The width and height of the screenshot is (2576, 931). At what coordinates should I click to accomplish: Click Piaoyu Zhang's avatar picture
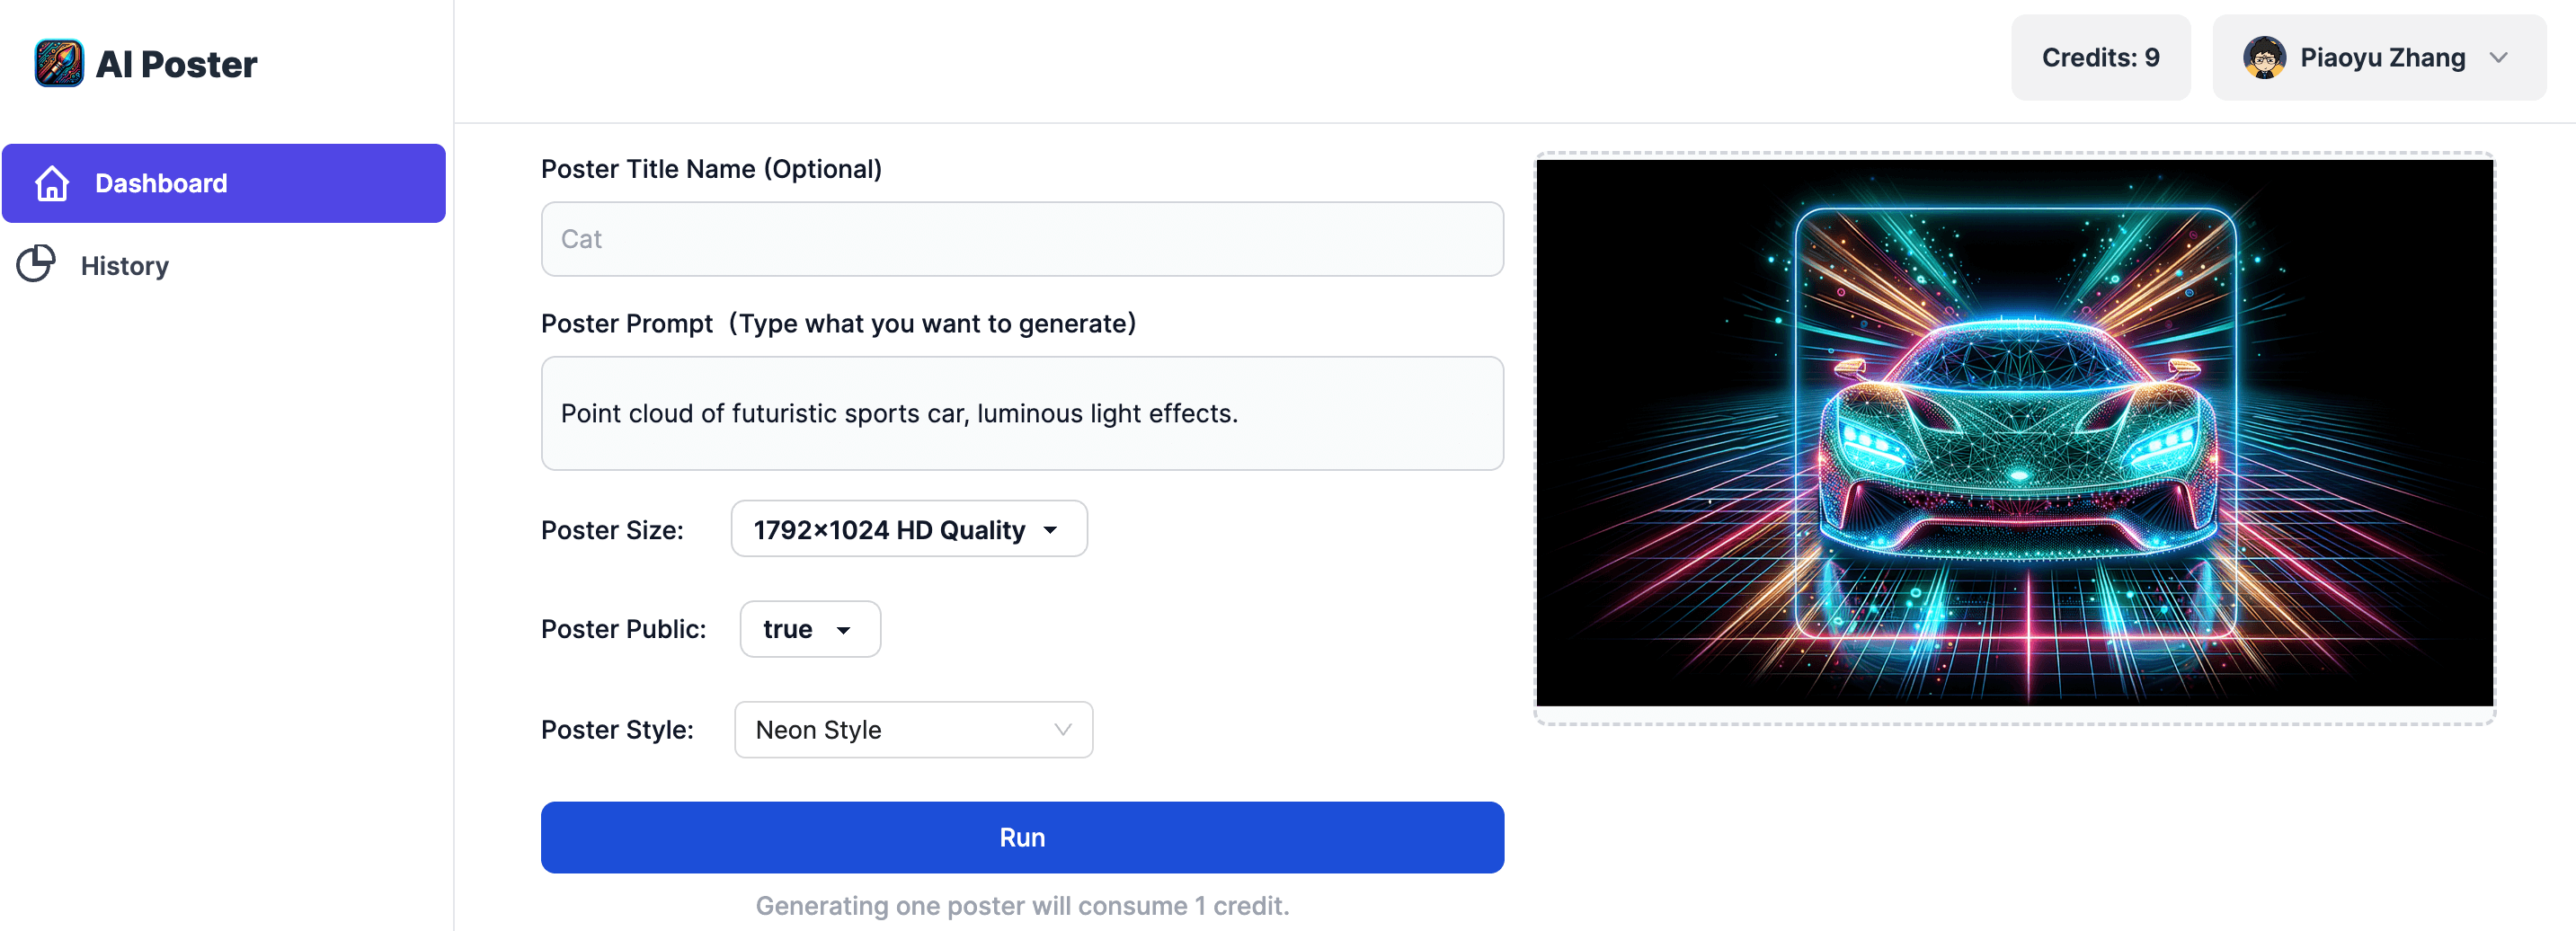pos(2264,57)
